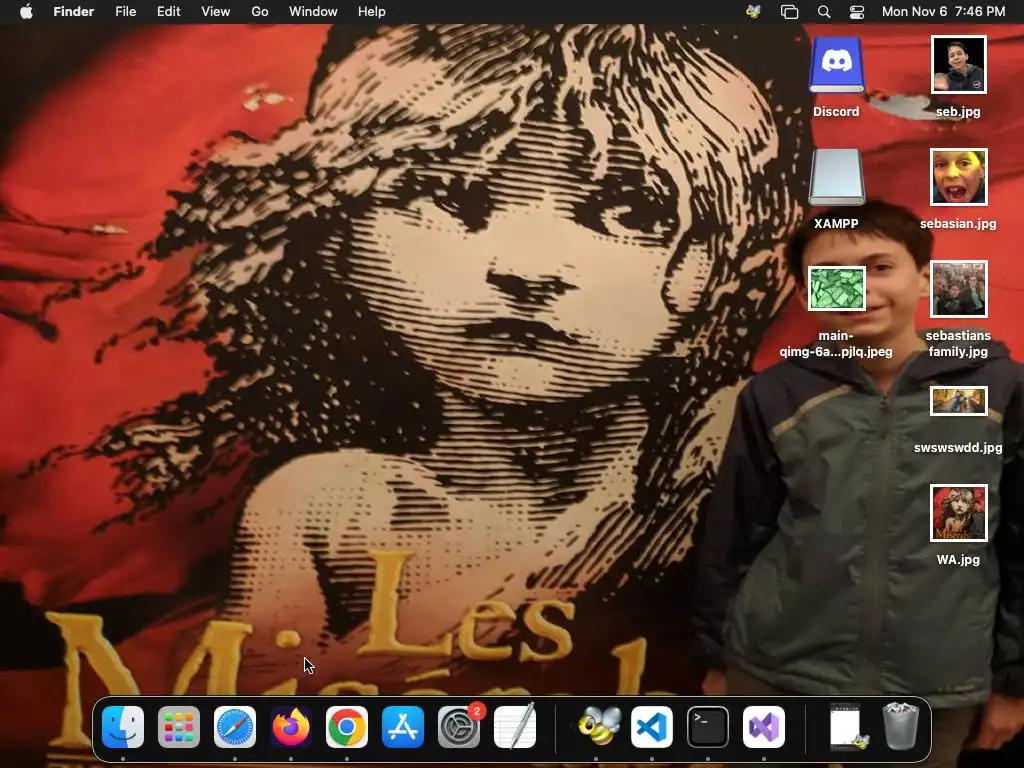Click the bee icon in the menu bar
The image size is (1024, 768).
(754, 12)
